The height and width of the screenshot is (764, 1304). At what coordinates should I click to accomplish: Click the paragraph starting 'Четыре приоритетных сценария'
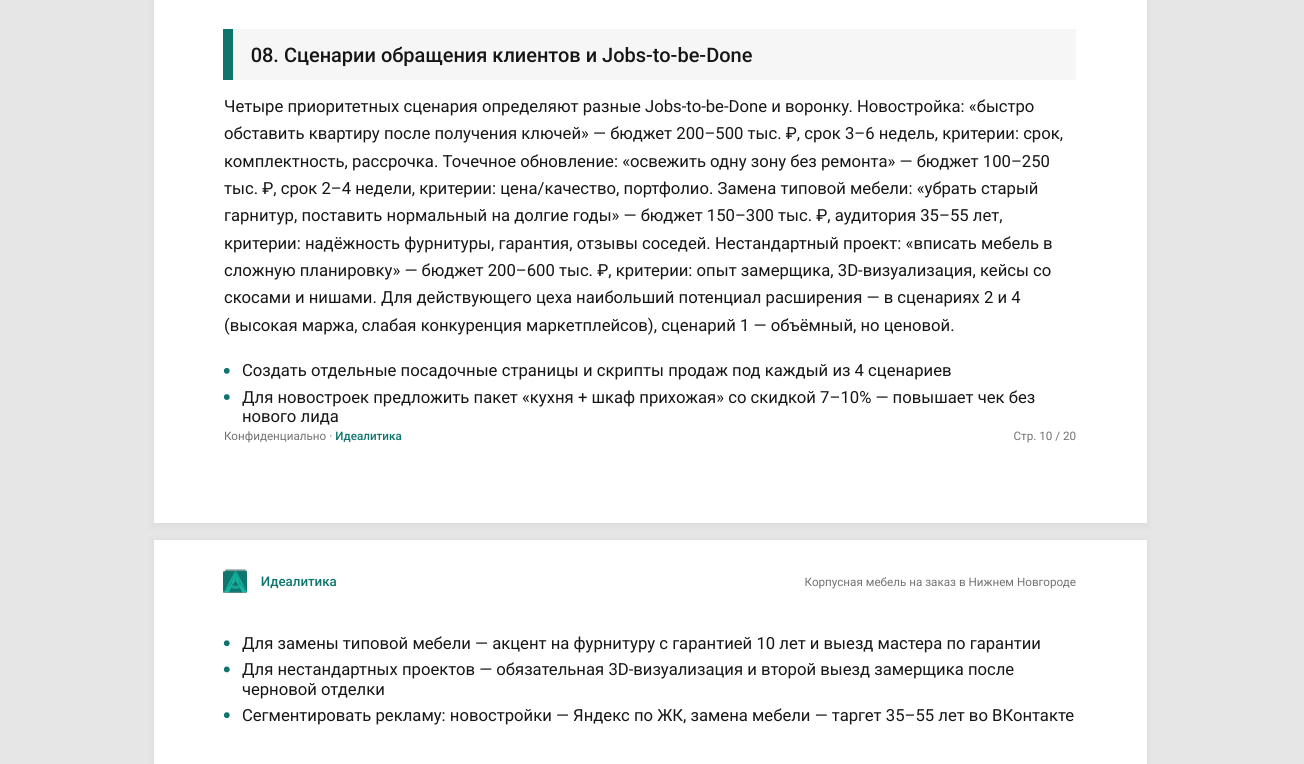649,216
